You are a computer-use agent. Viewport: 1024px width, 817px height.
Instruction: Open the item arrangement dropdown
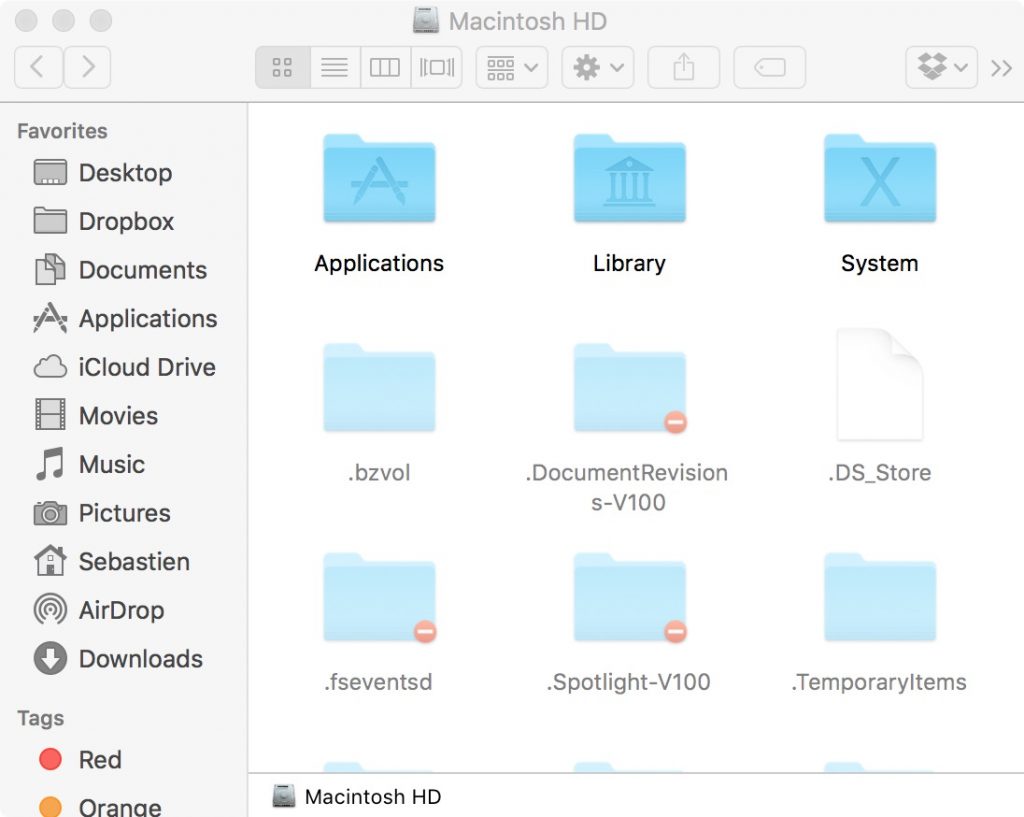click(x=512, y=67)
